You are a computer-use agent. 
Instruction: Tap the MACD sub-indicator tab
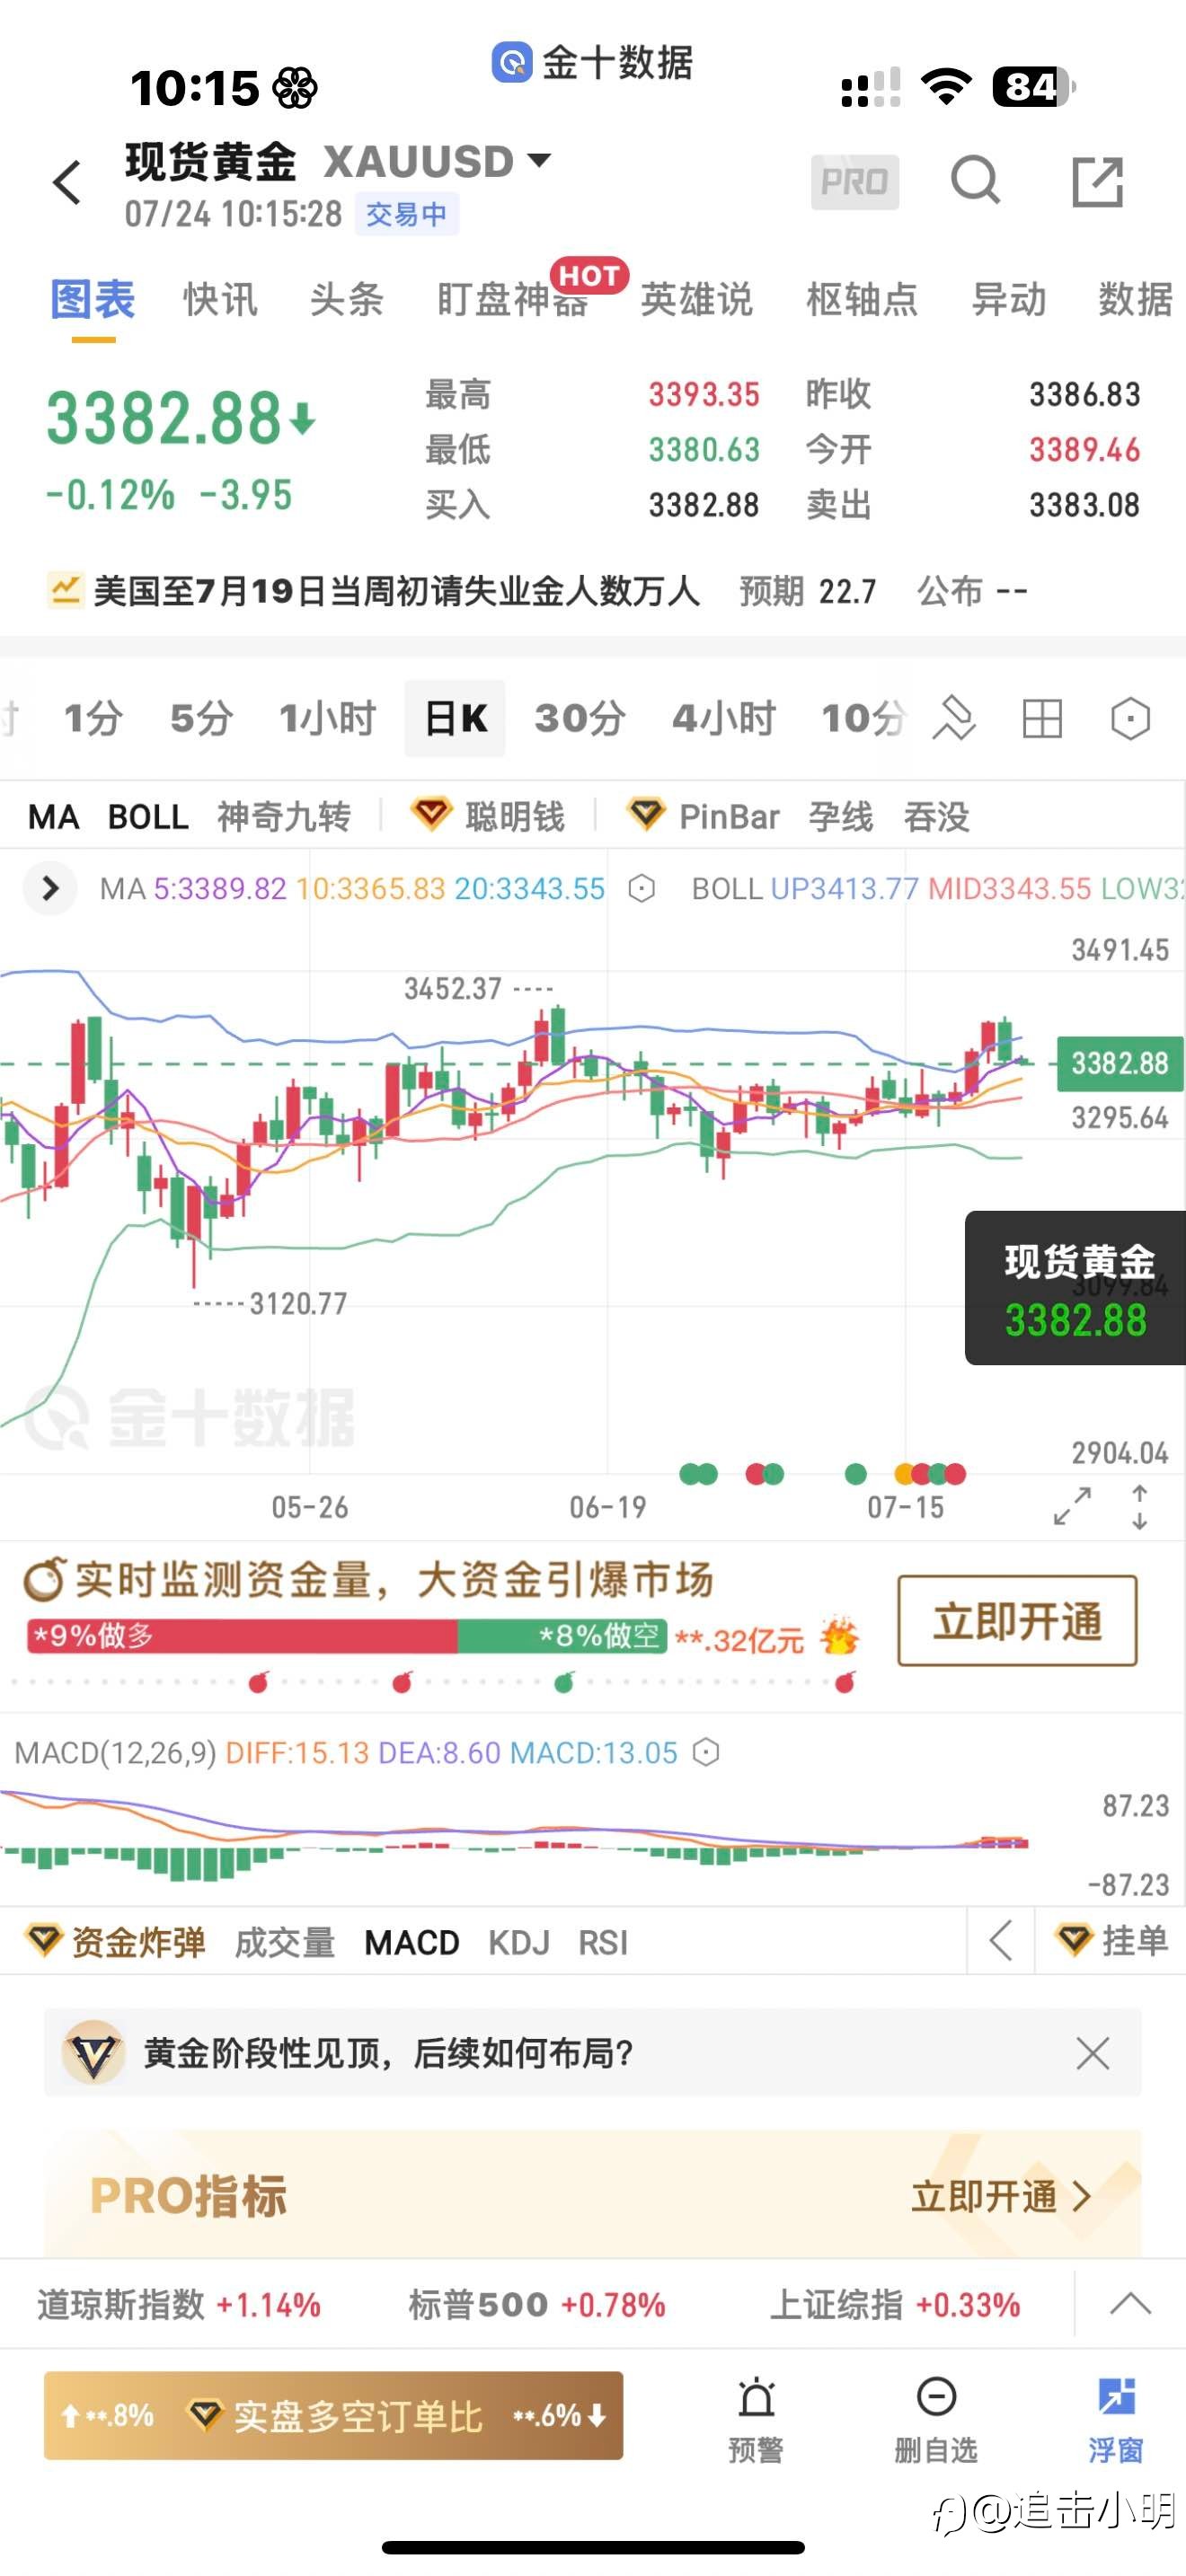coord(412,1942)
